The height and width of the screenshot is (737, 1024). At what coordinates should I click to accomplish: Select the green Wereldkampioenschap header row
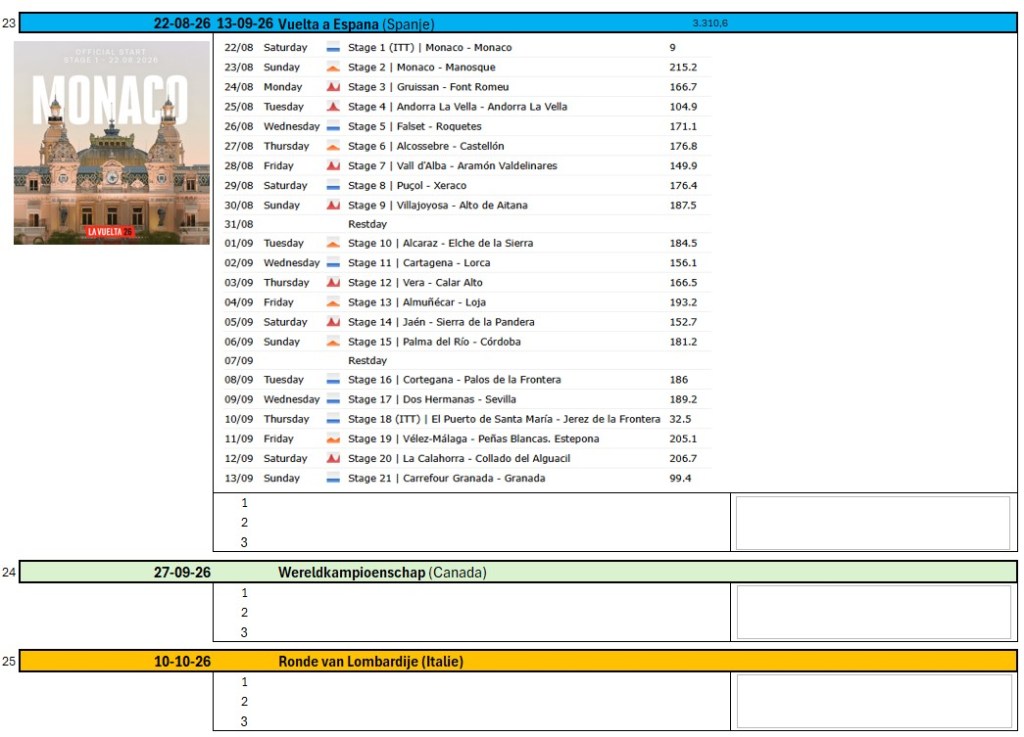coord(518,572)
